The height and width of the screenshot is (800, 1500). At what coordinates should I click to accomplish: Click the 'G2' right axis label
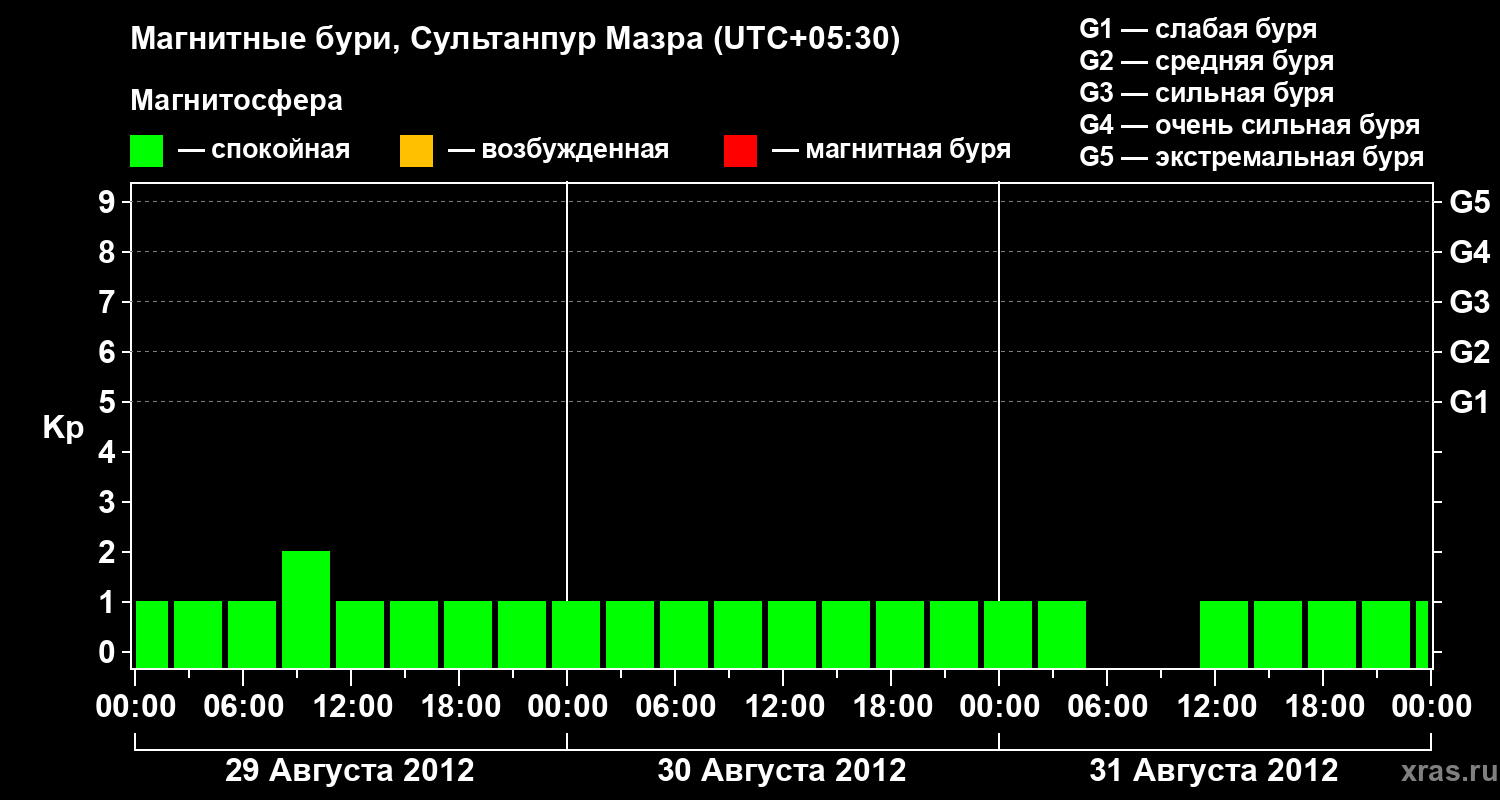[x=1469, y=352]
